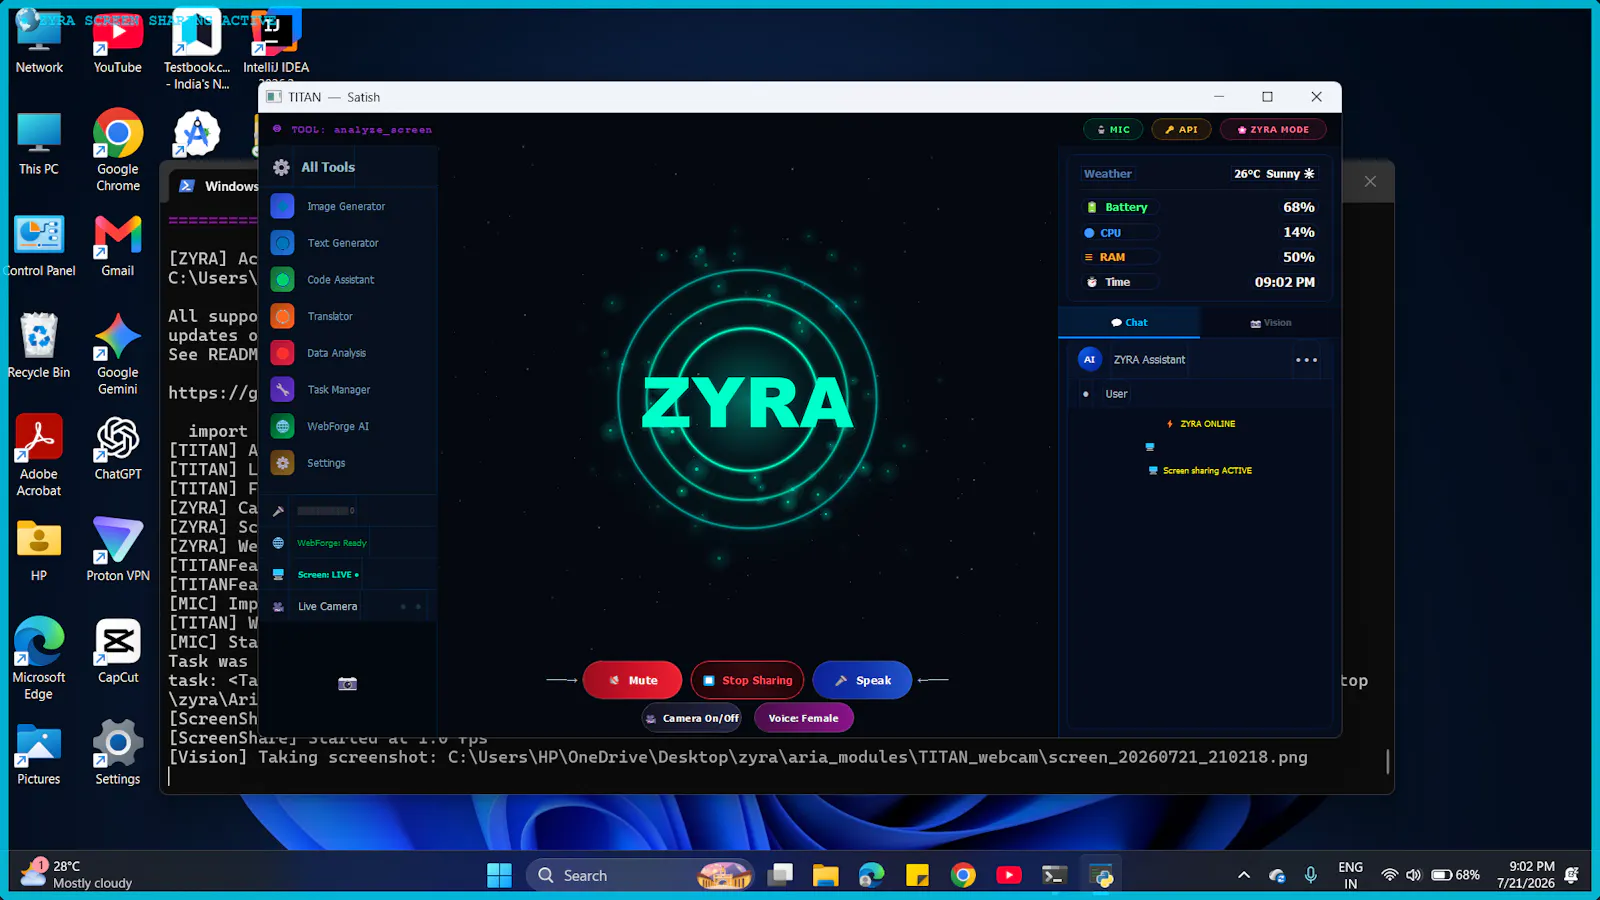Open the YouTube desktop shortcut
Image resolution: width=1600 pixels, height=900 pixels.
click(x=118, y=43)
